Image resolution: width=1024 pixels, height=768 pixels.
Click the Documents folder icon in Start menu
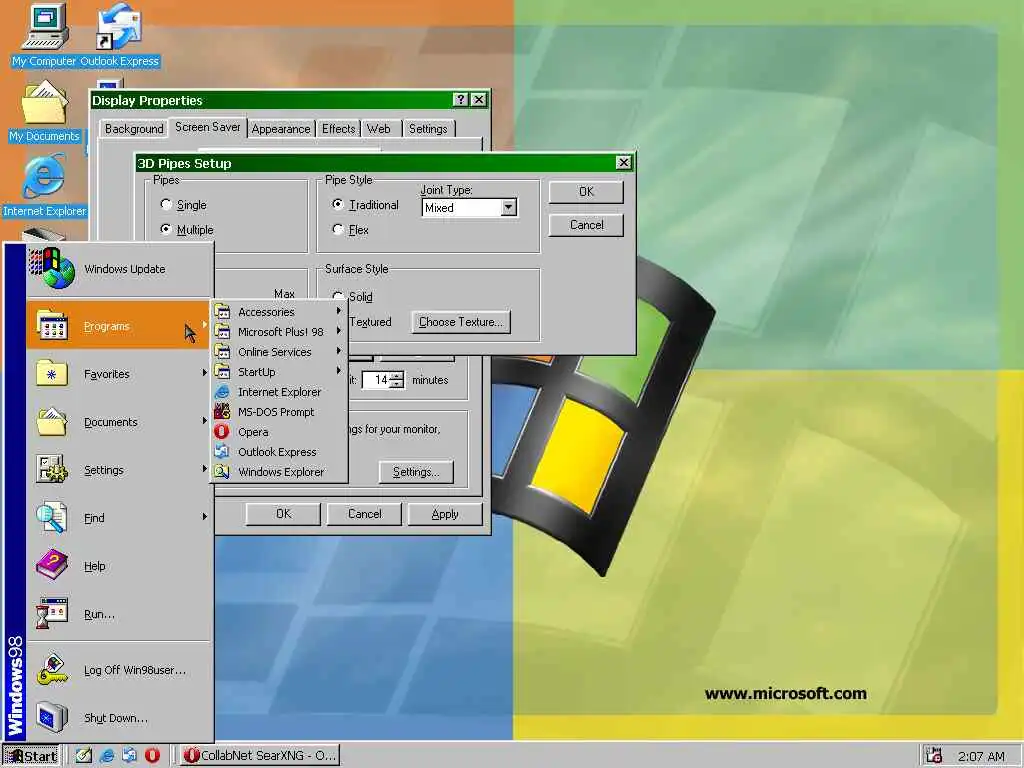pyautogui.click(x=52, y=422)
